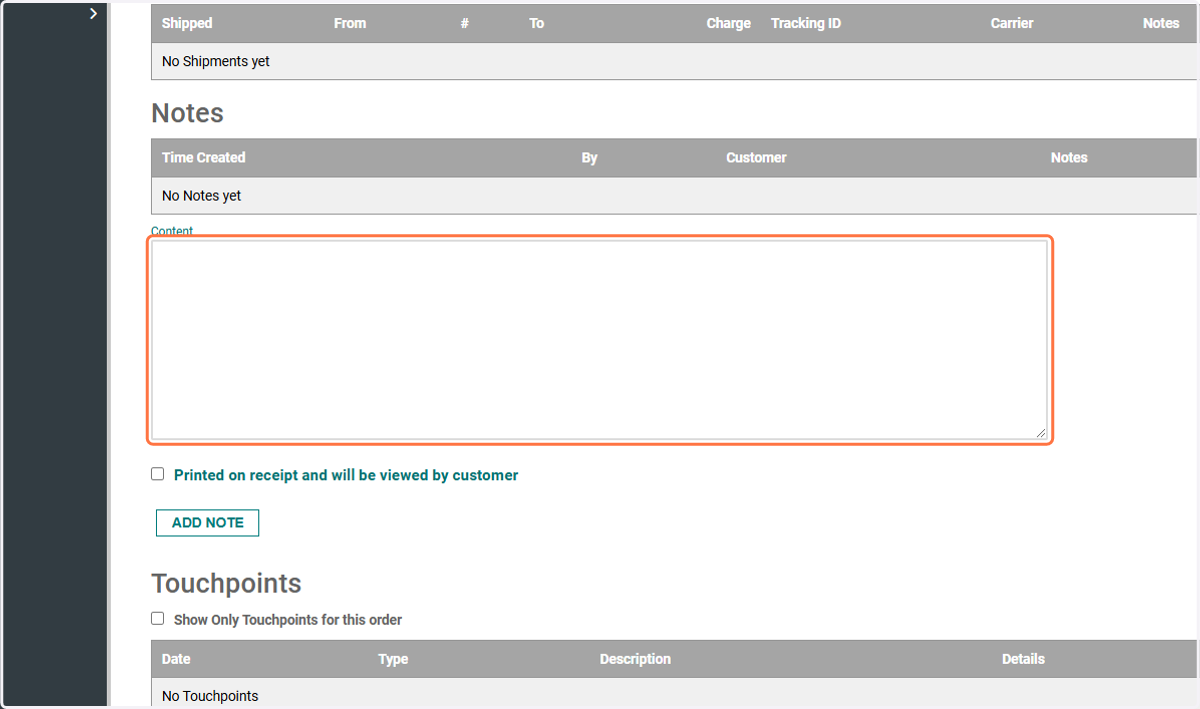Click the From column header in Shipments
The image size is (1200, 709).
tap(350, 23)
